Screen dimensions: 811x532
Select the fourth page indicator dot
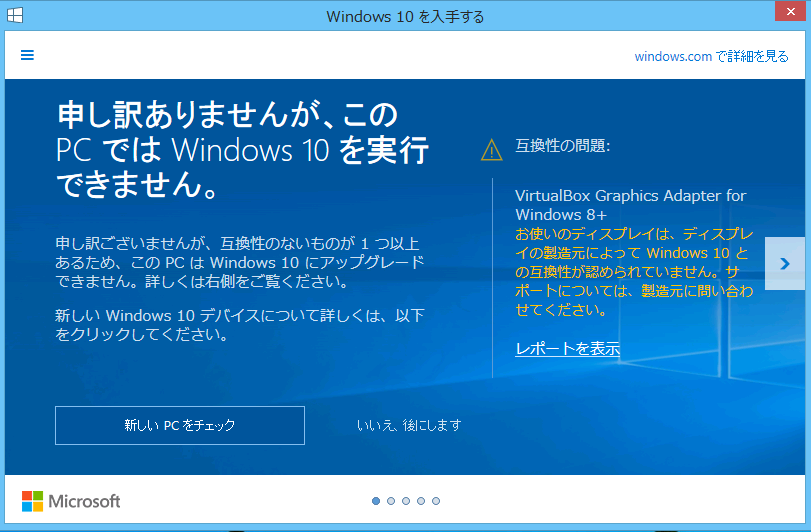click(421, 501)
